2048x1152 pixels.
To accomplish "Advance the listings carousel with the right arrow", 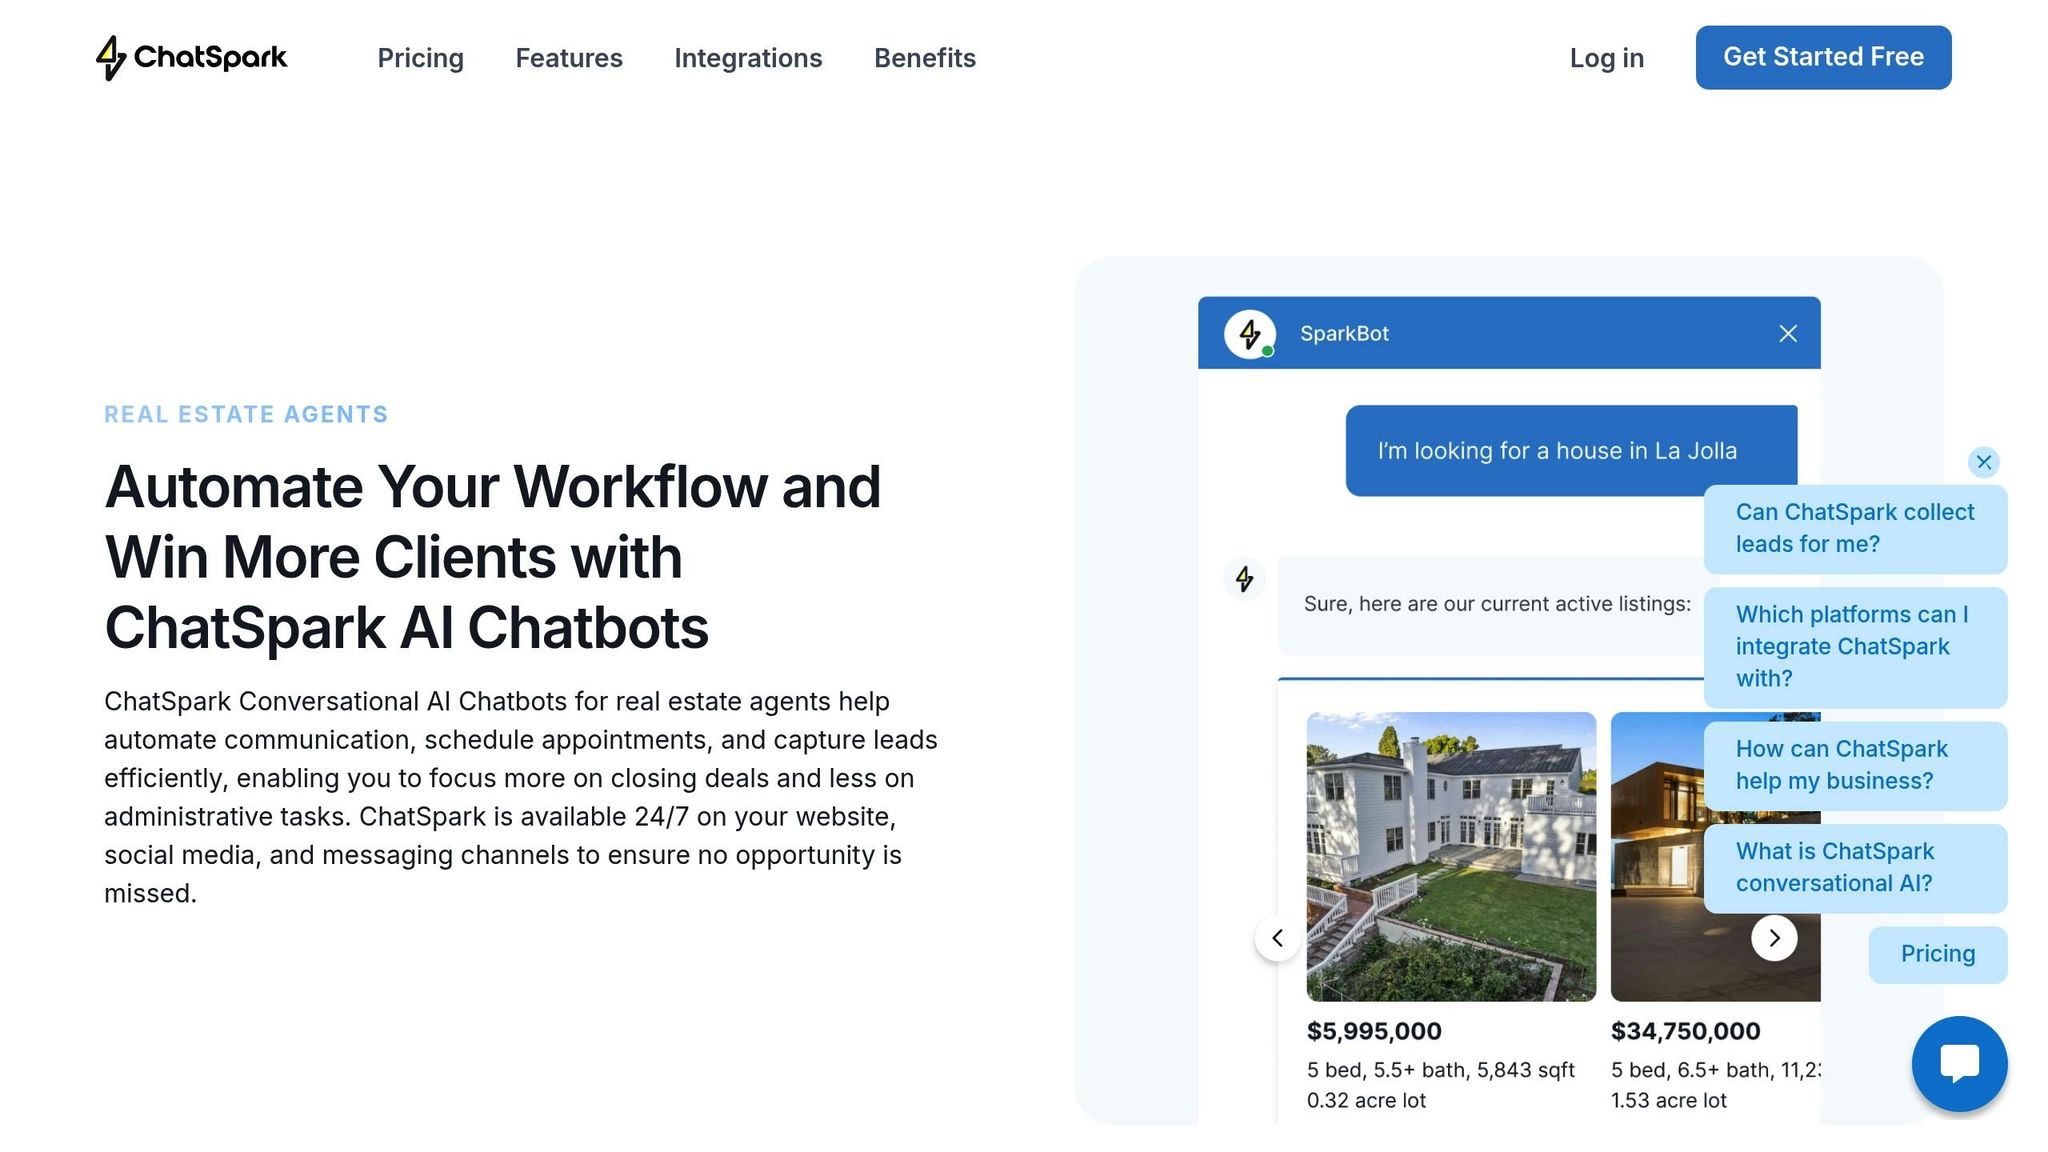I will 1775,938.
